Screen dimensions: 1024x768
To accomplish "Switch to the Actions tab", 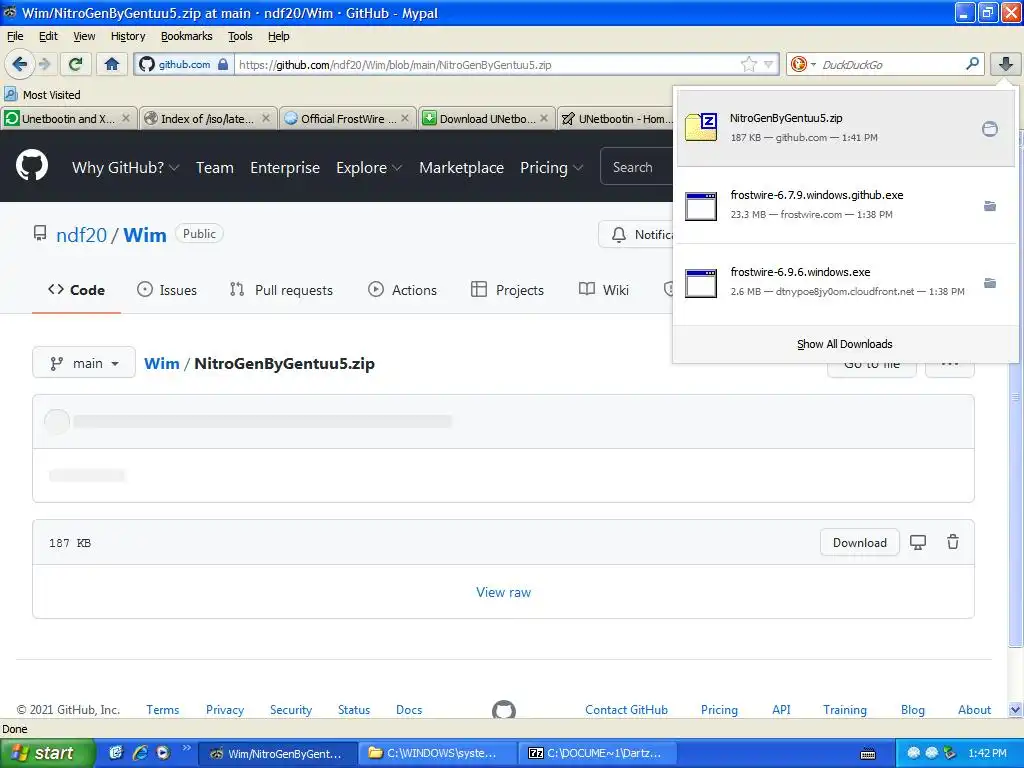I will pos(402,290).
